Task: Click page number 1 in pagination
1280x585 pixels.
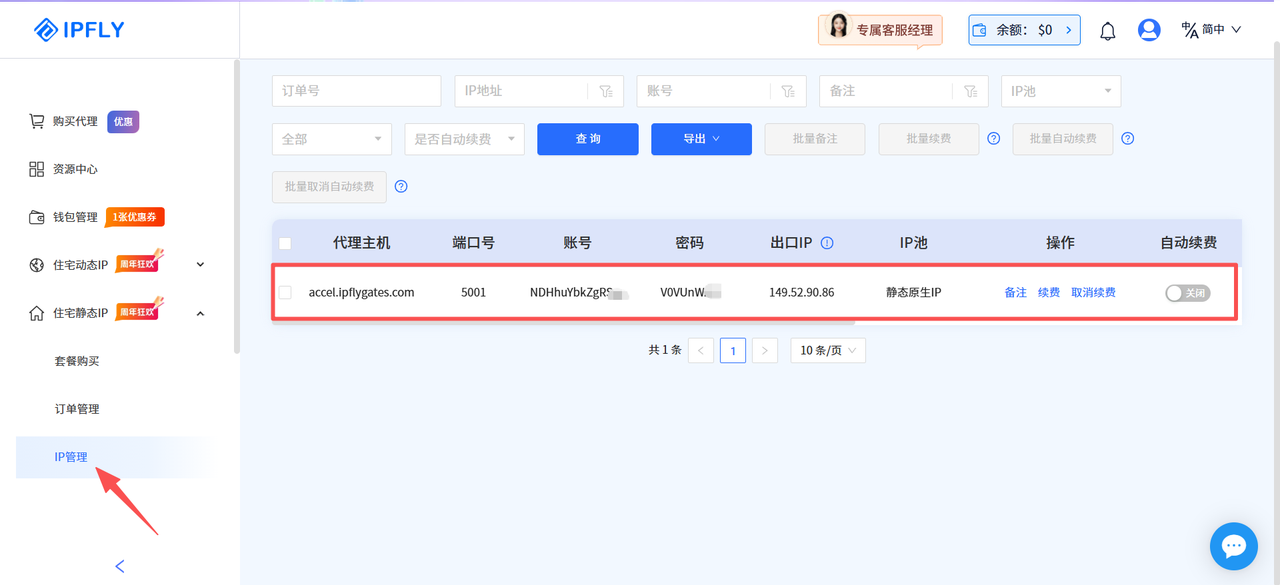Action: 733,350
